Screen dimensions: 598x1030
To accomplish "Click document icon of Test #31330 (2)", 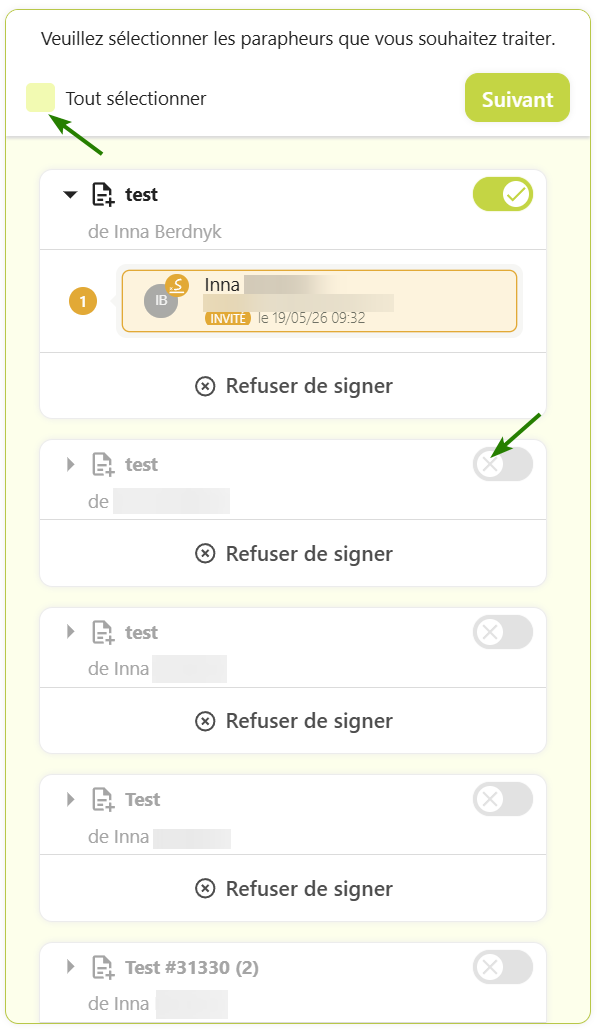I will [x=103, y=968].
